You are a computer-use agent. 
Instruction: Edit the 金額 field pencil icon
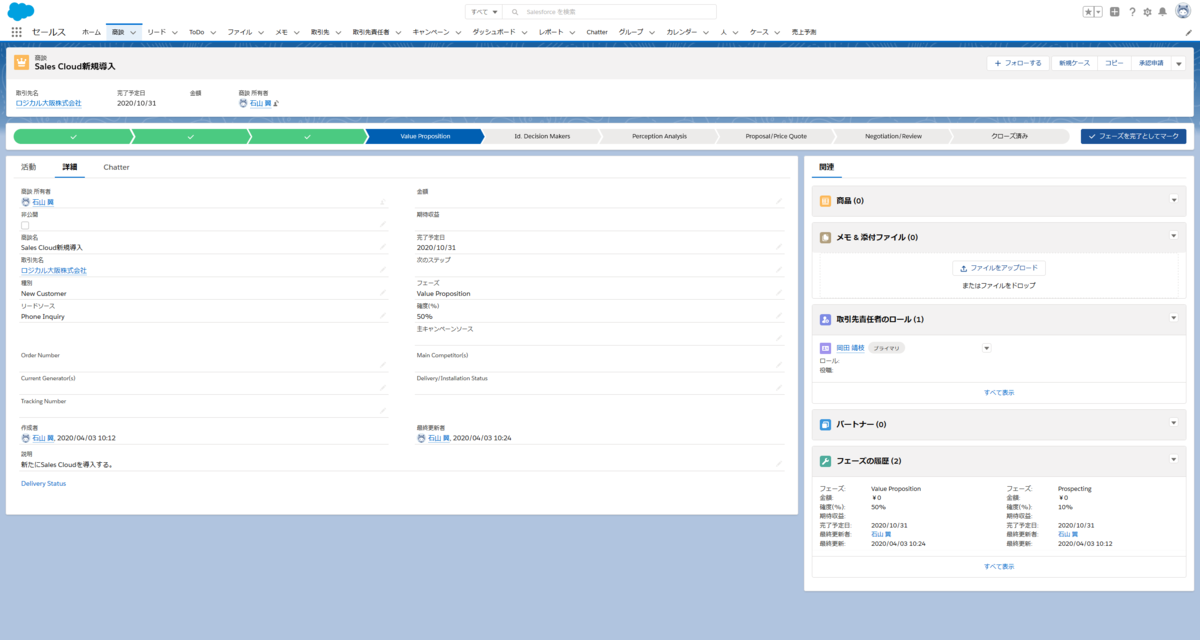pos(778,201)
